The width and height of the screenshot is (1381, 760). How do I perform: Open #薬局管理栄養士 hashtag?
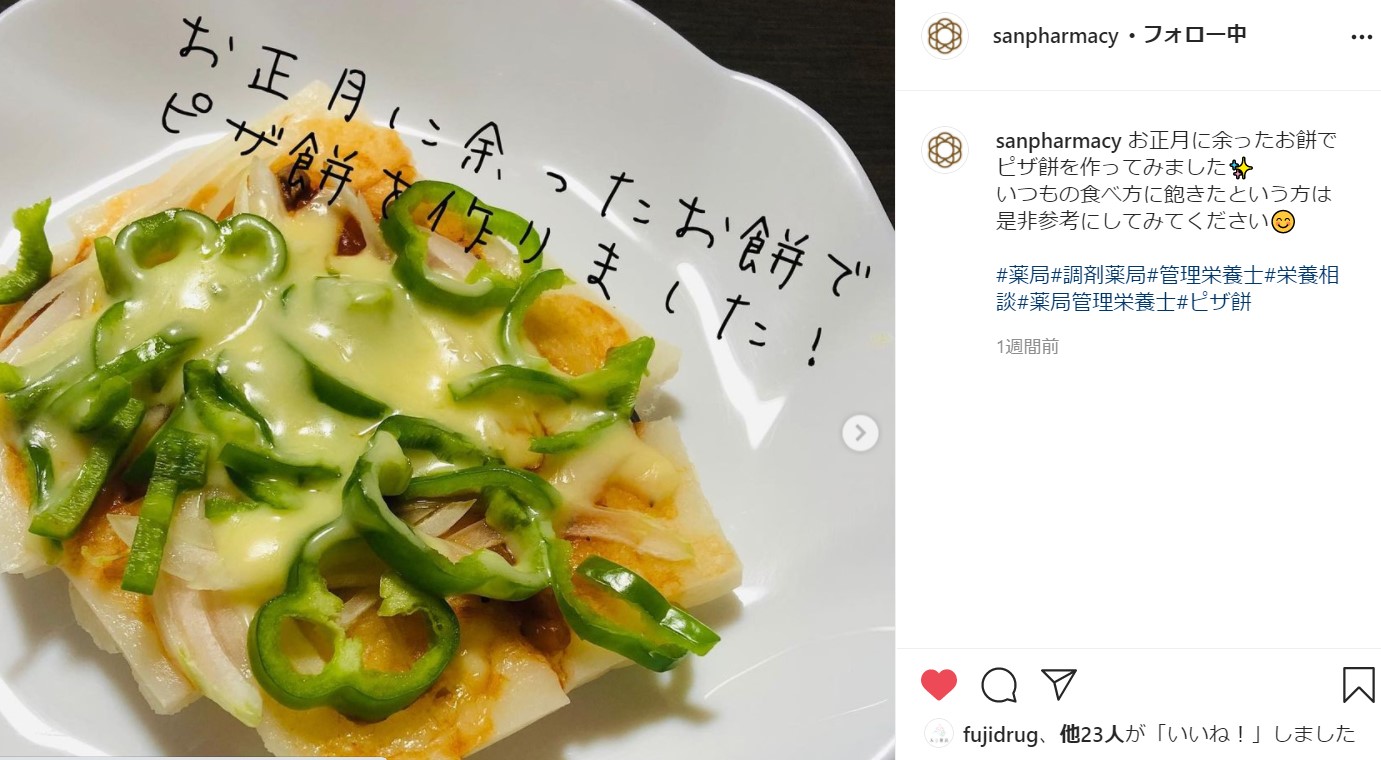tap(1097, 302)
